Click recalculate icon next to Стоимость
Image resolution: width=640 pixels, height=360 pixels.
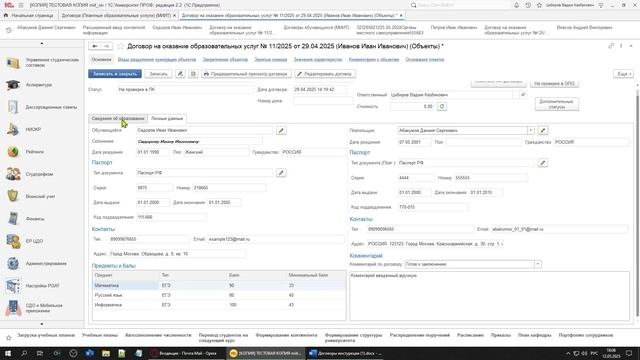point(442,107)
